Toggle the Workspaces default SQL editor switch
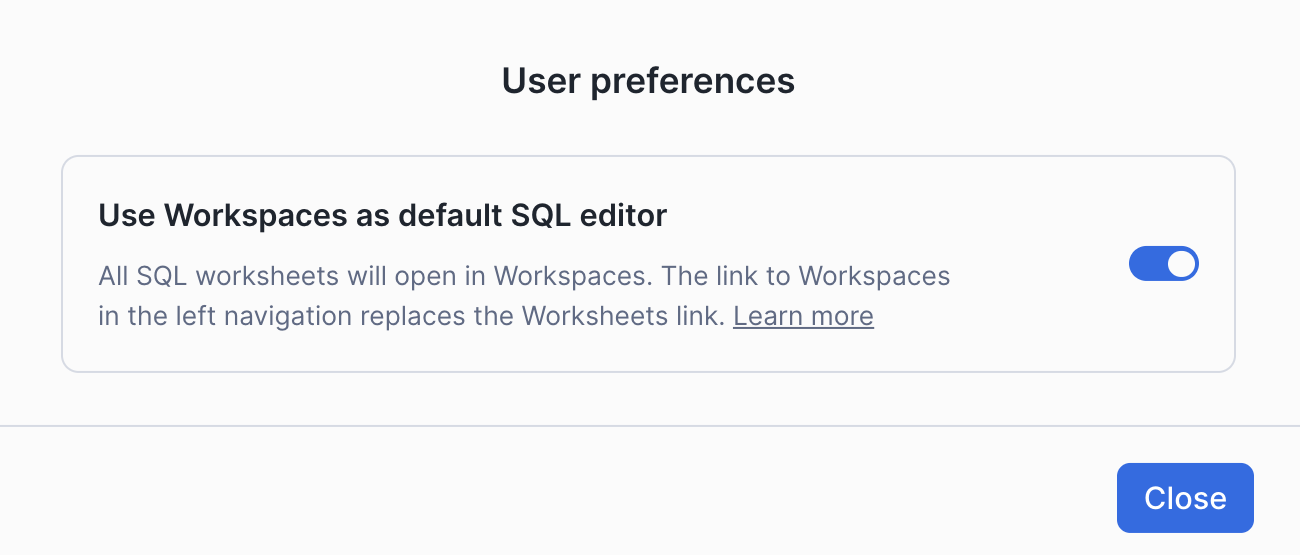The width and height of the screenshot is (1300, 555). point(1163,264)
